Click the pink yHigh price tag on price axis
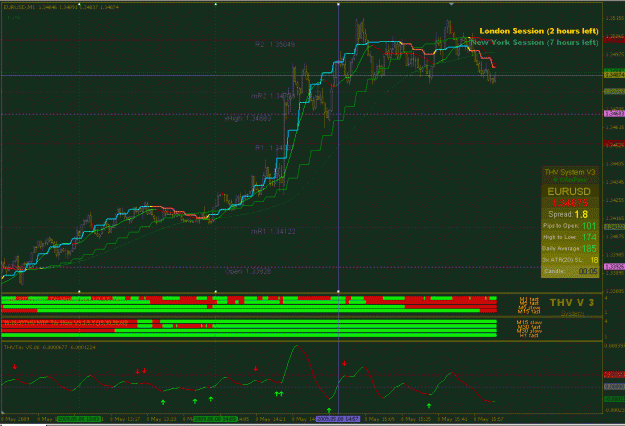Viewport: 625px width, 426px height. pos(614,114)
